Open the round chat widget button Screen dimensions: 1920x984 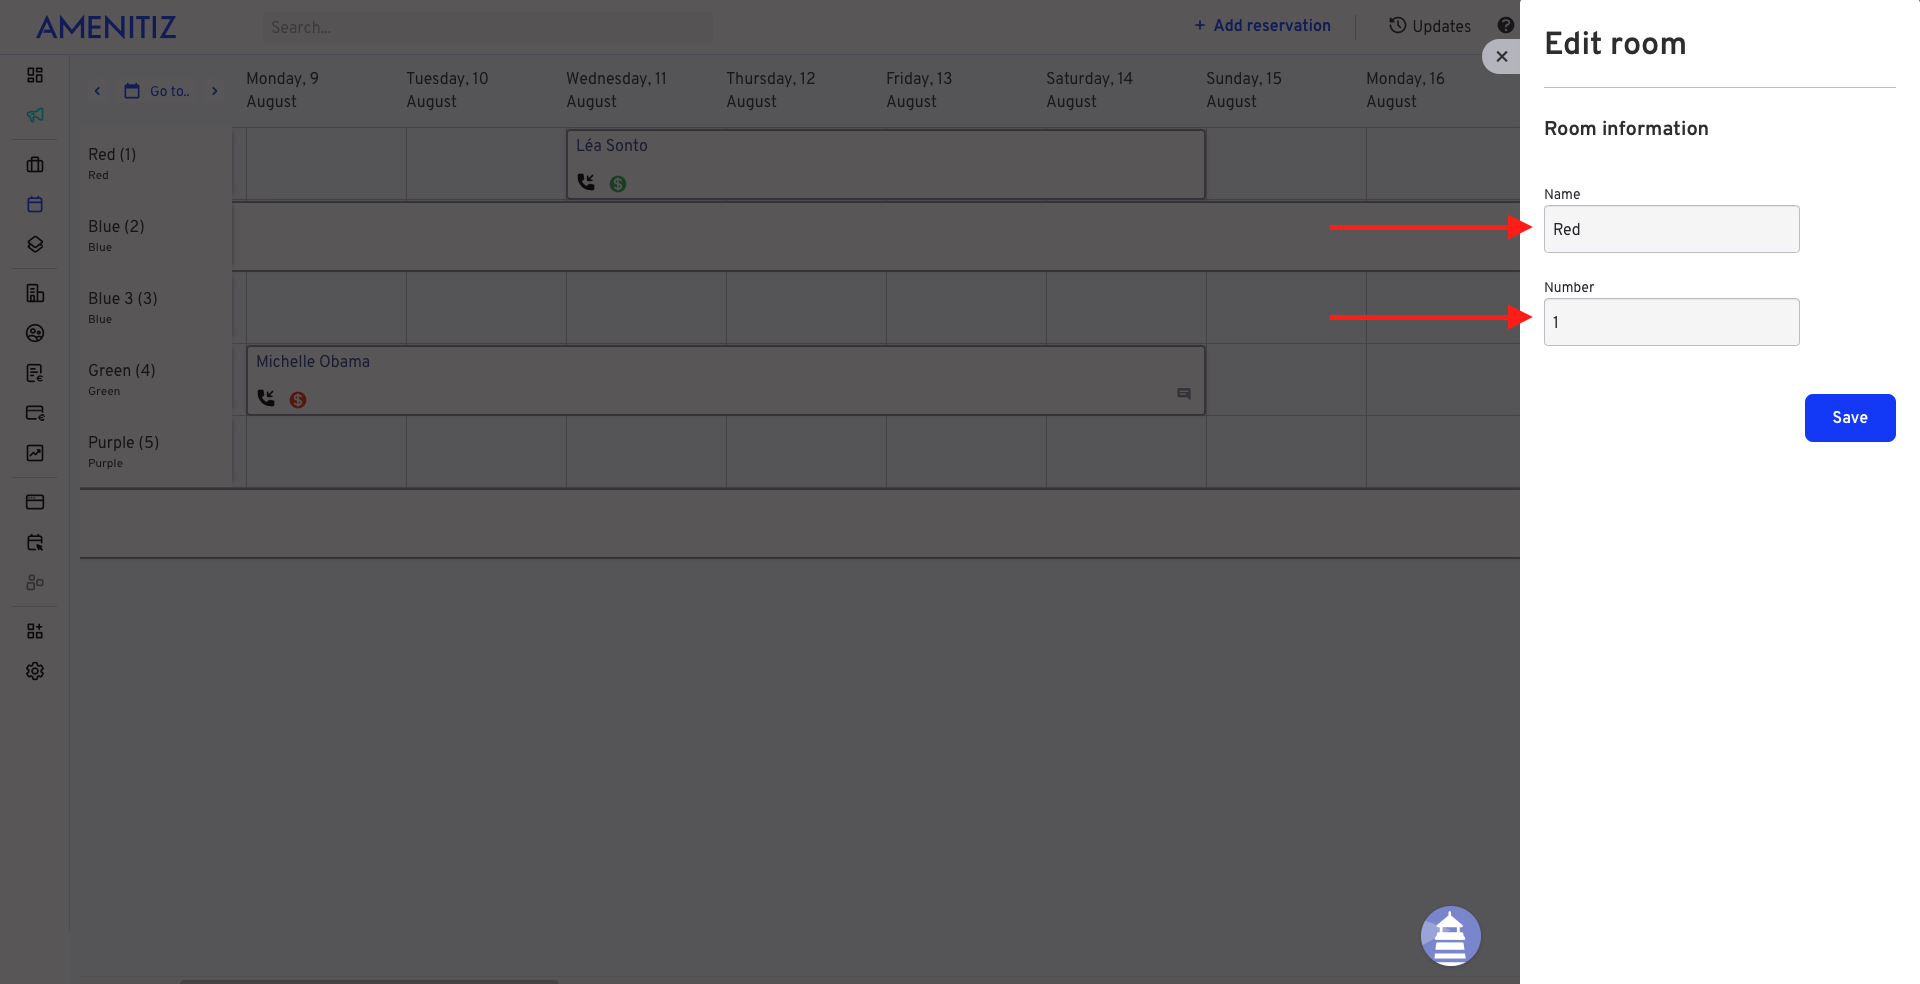click(1451, 936)
